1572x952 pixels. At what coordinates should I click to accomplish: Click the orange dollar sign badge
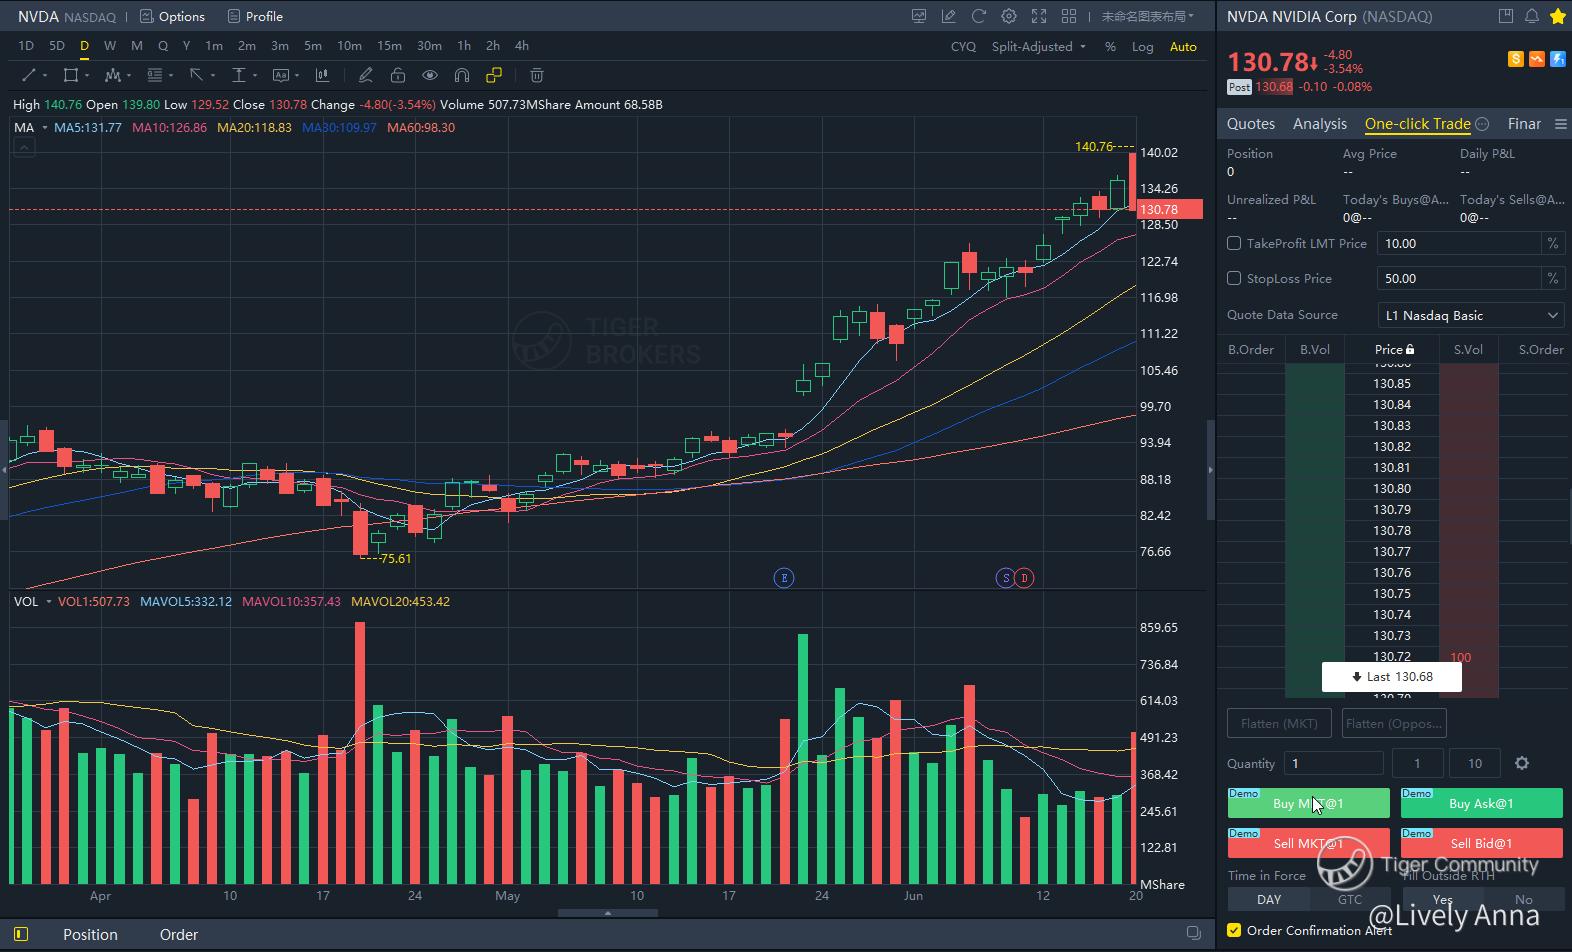point(1516,59)
